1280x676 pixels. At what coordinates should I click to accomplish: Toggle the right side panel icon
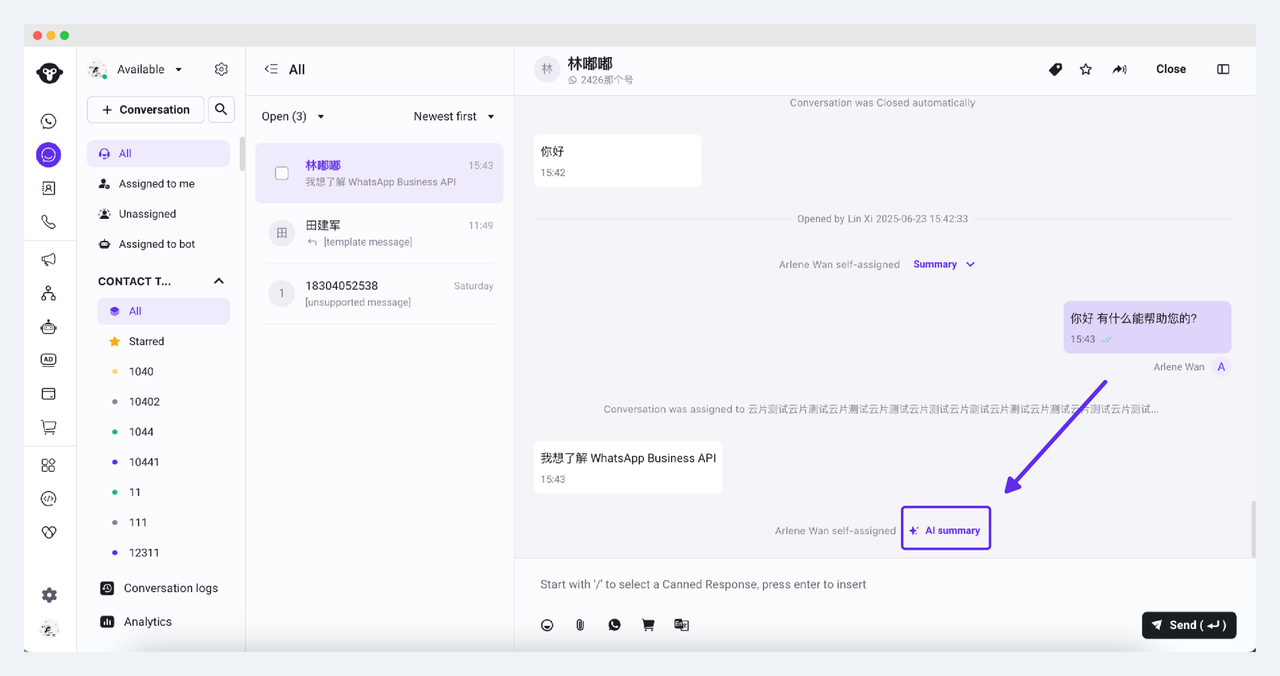[x=1223, y=69]
